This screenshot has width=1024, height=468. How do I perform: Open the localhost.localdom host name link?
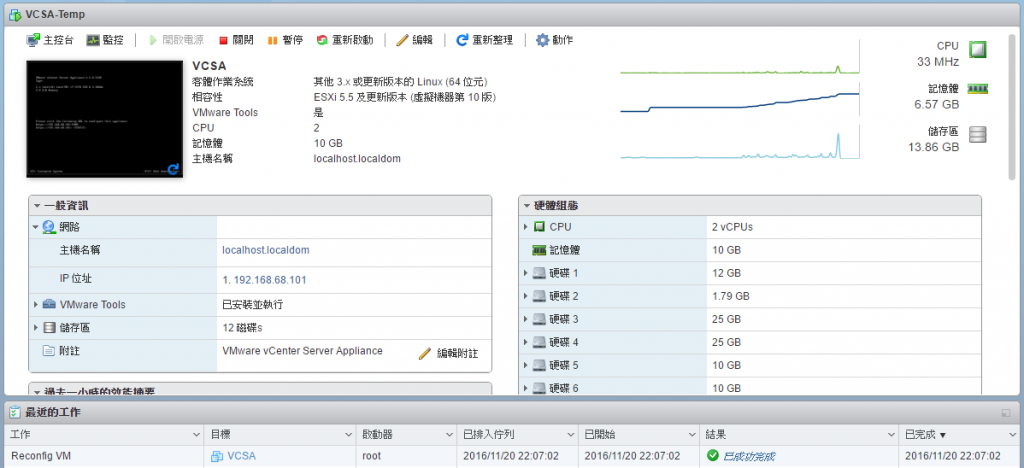[266, 250]
